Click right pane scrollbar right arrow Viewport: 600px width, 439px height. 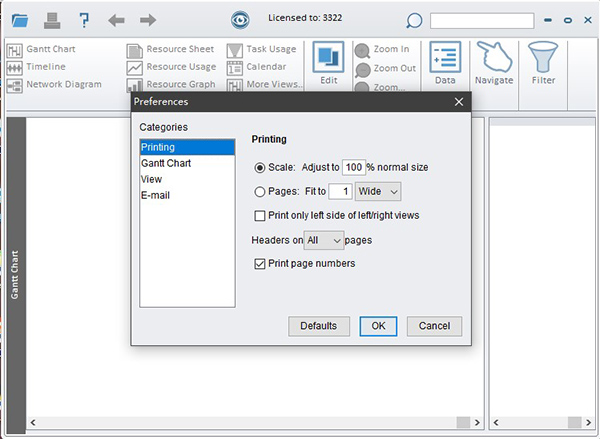589,423
